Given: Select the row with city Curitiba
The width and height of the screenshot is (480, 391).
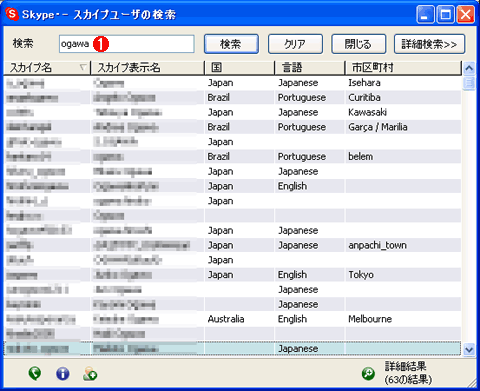Looking at the screenshot, I should click(233, 98).
